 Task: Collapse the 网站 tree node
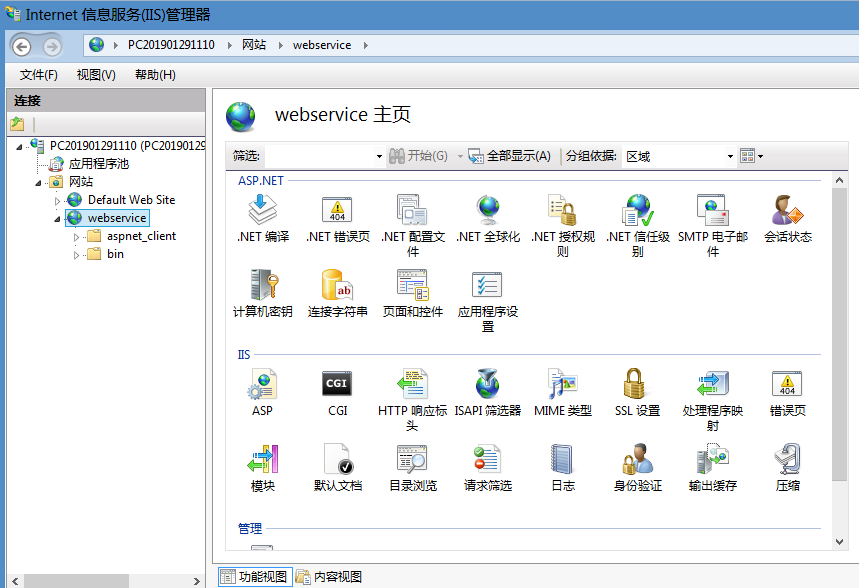(x=38, y=182)
